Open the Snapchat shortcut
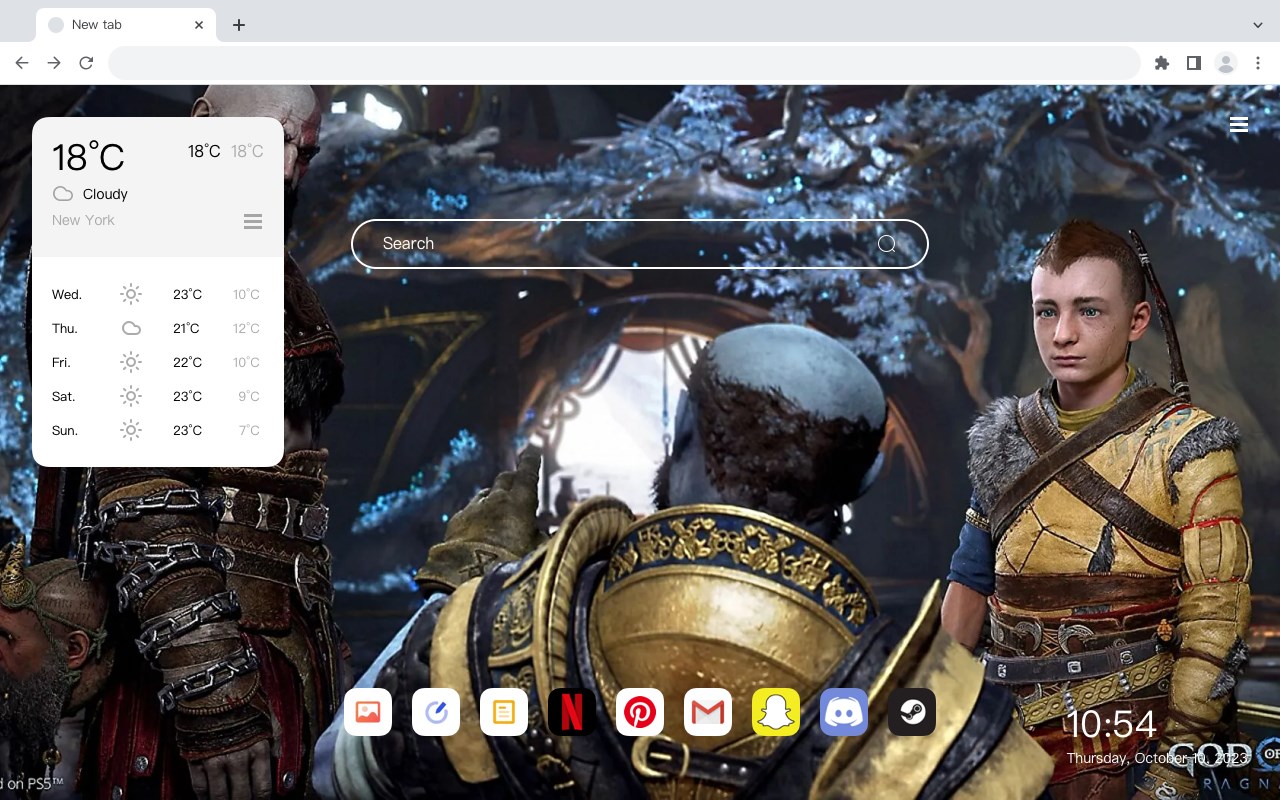 coord(776,712)
